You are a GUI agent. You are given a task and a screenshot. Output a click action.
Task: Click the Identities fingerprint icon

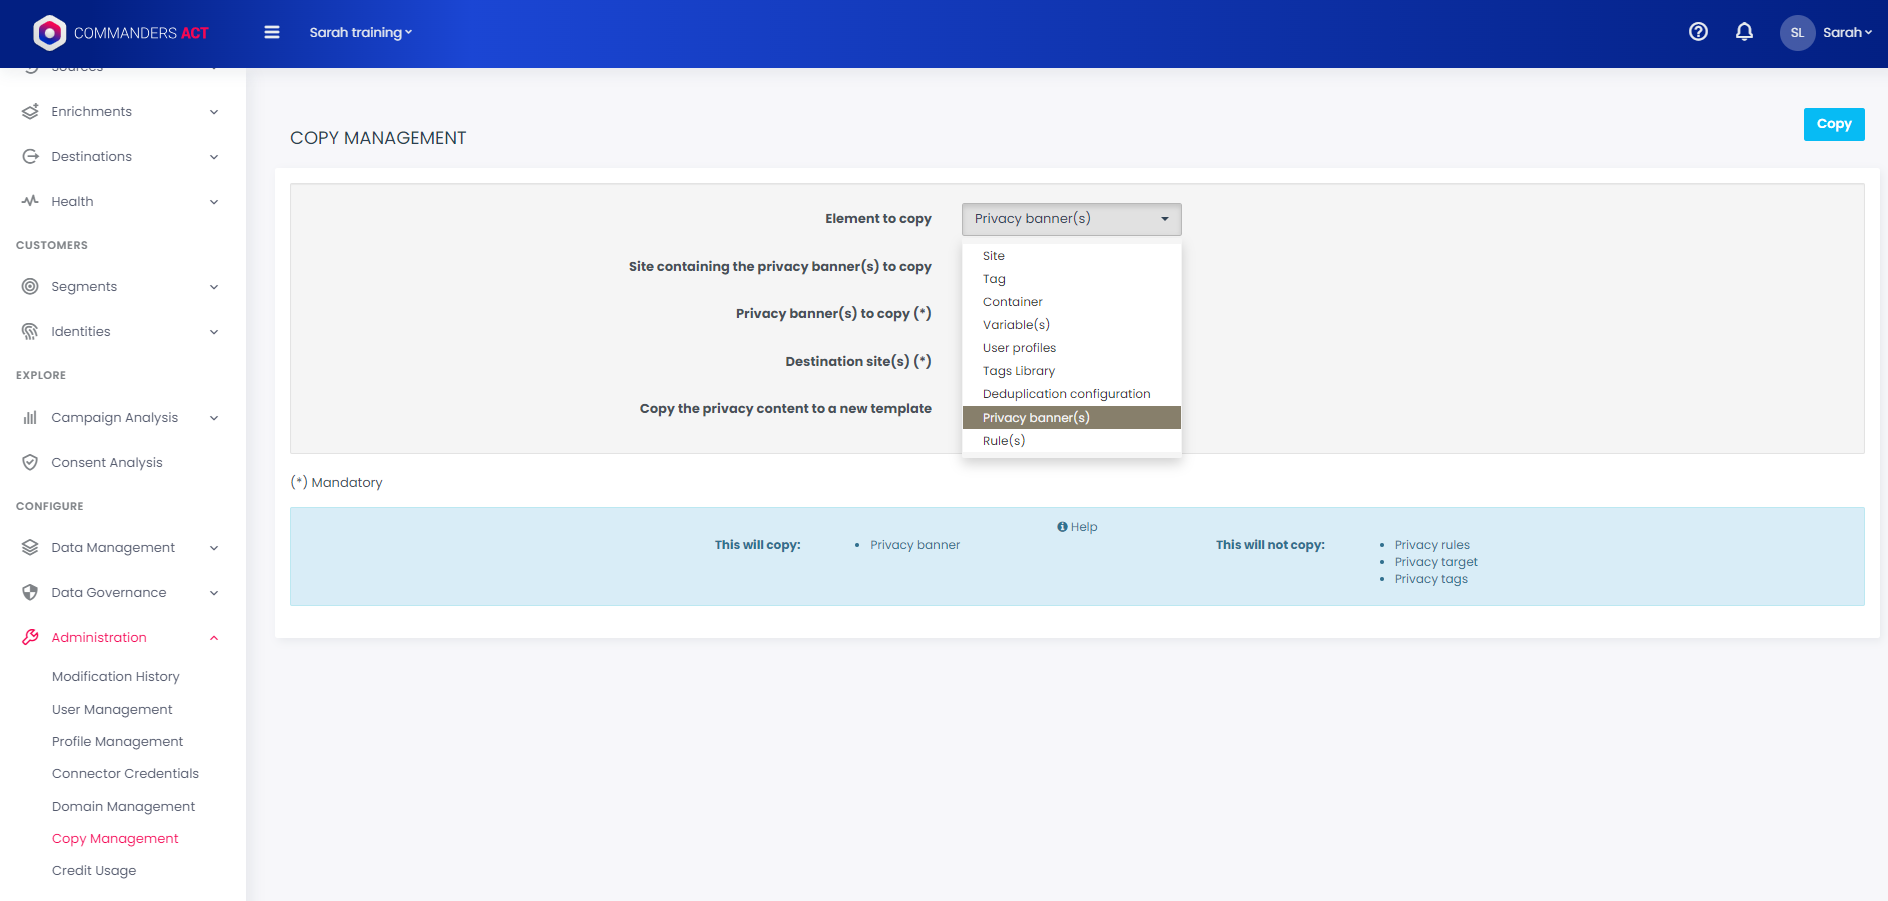[30, 331]
